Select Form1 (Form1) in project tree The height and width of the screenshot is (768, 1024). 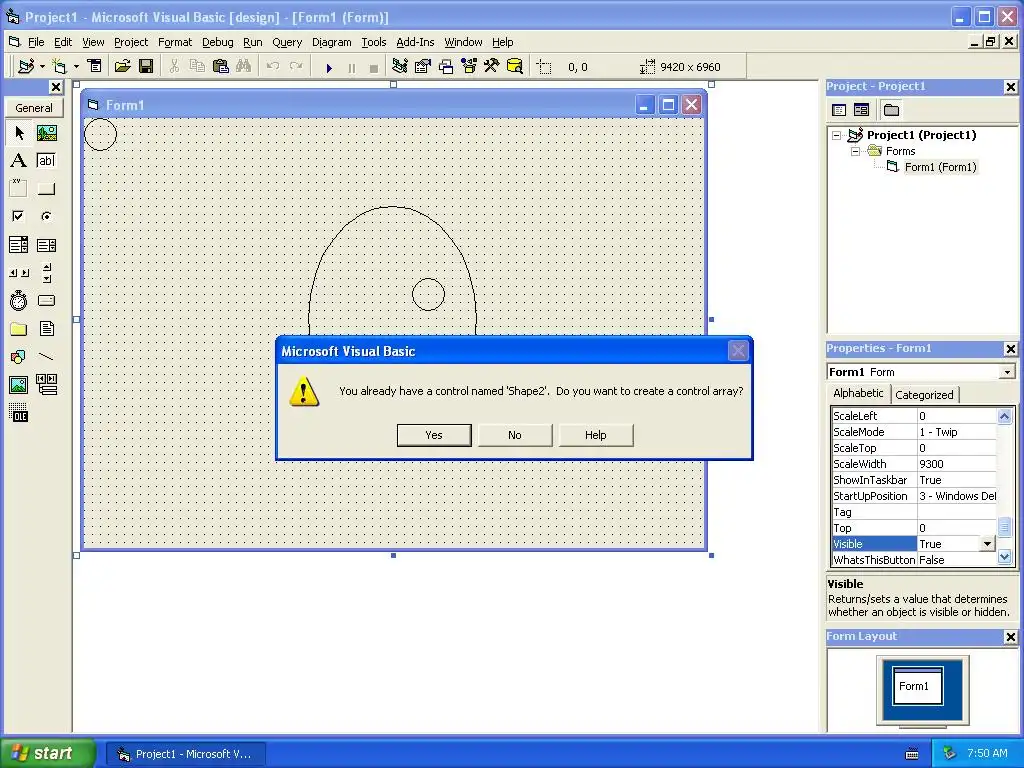tap(940, 167)
